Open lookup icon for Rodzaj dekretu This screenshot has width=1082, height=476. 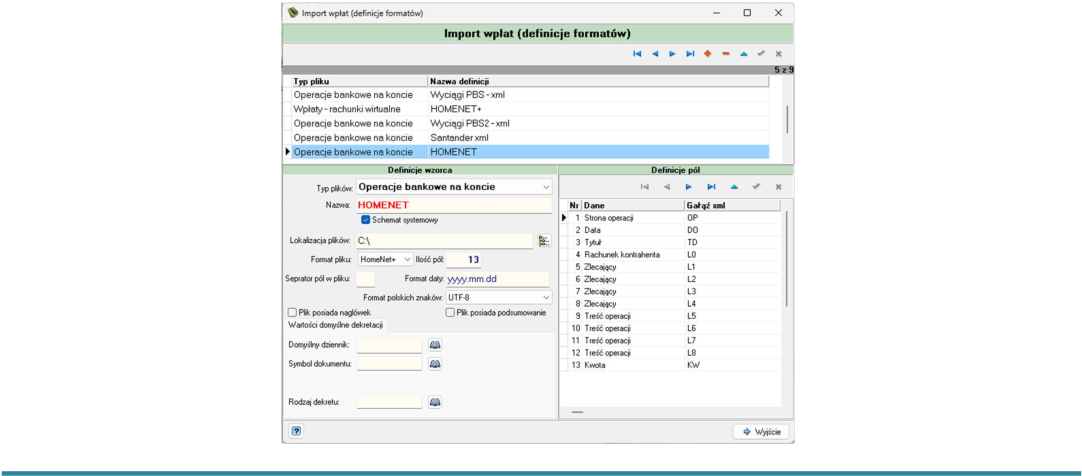point(434,401)
